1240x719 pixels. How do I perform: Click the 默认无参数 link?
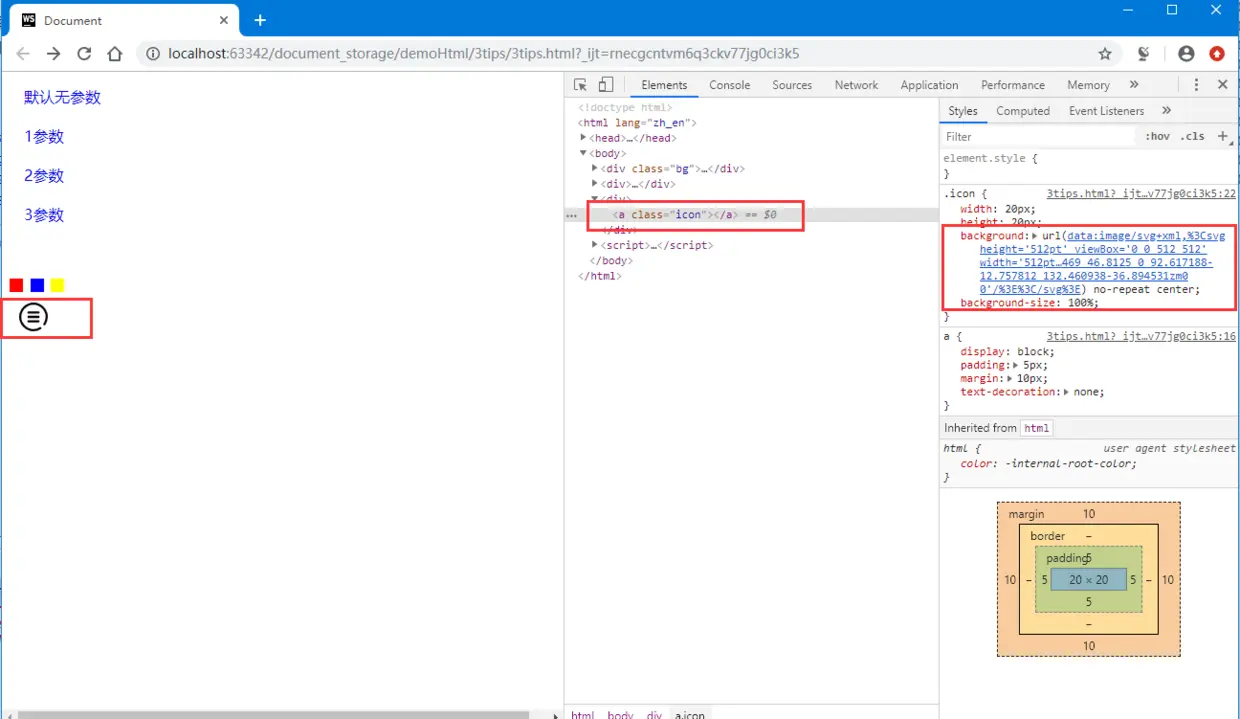[x=62, y=97]
